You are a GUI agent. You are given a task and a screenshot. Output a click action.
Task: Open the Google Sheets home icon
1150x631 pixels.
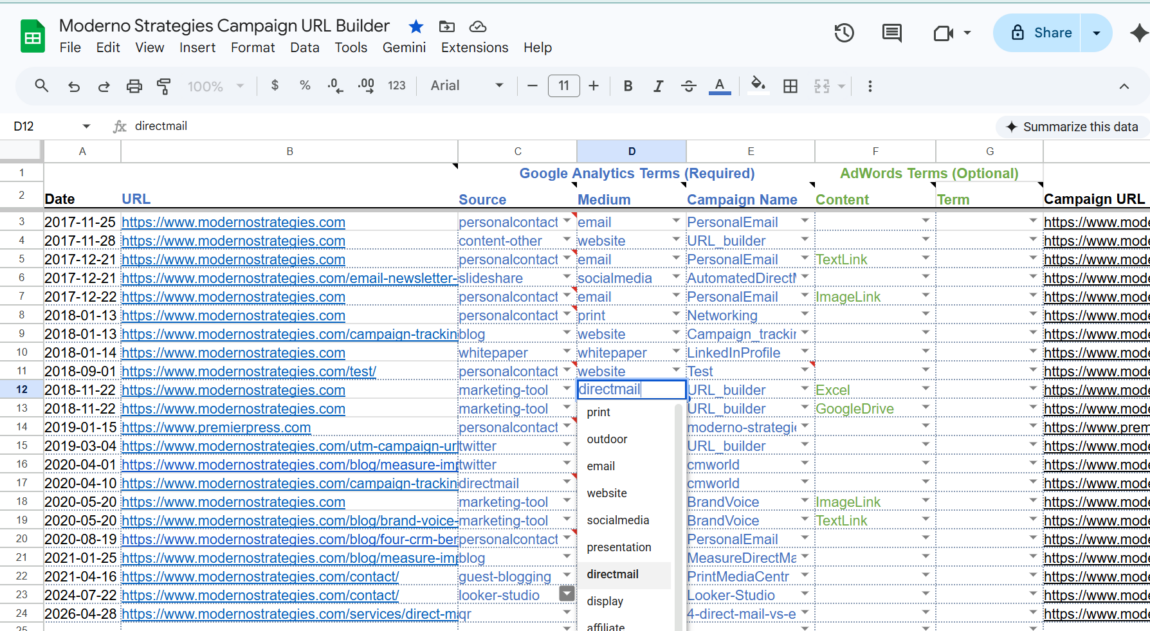(32, 36)
